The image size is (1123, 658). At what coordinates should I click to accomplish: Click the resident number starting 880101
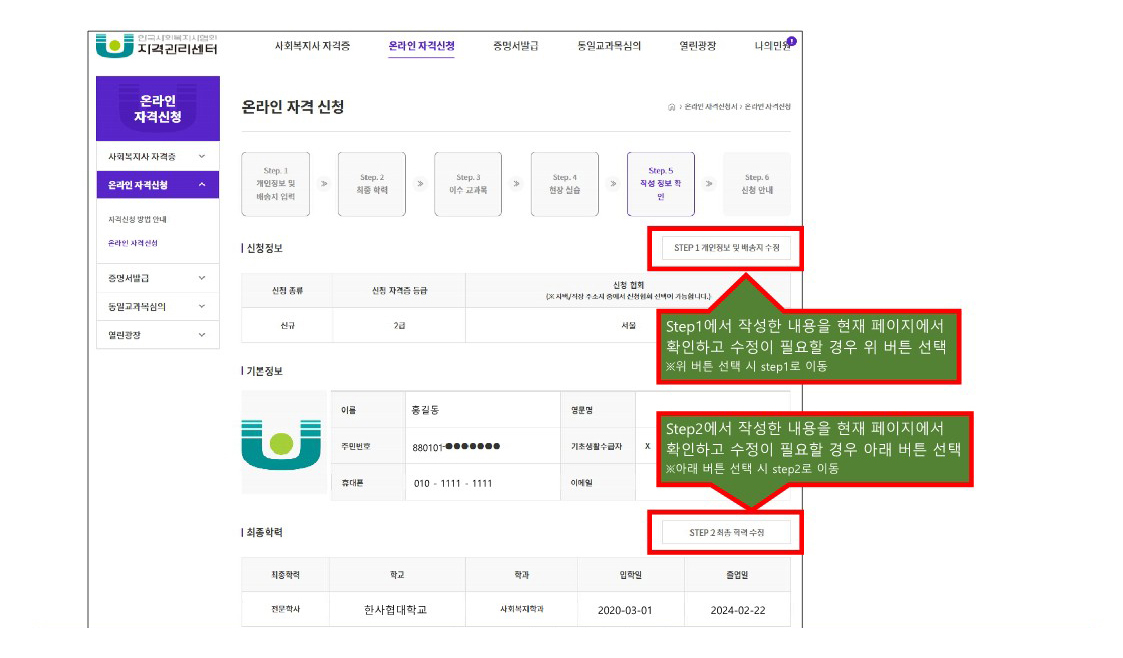coord(456,447)
